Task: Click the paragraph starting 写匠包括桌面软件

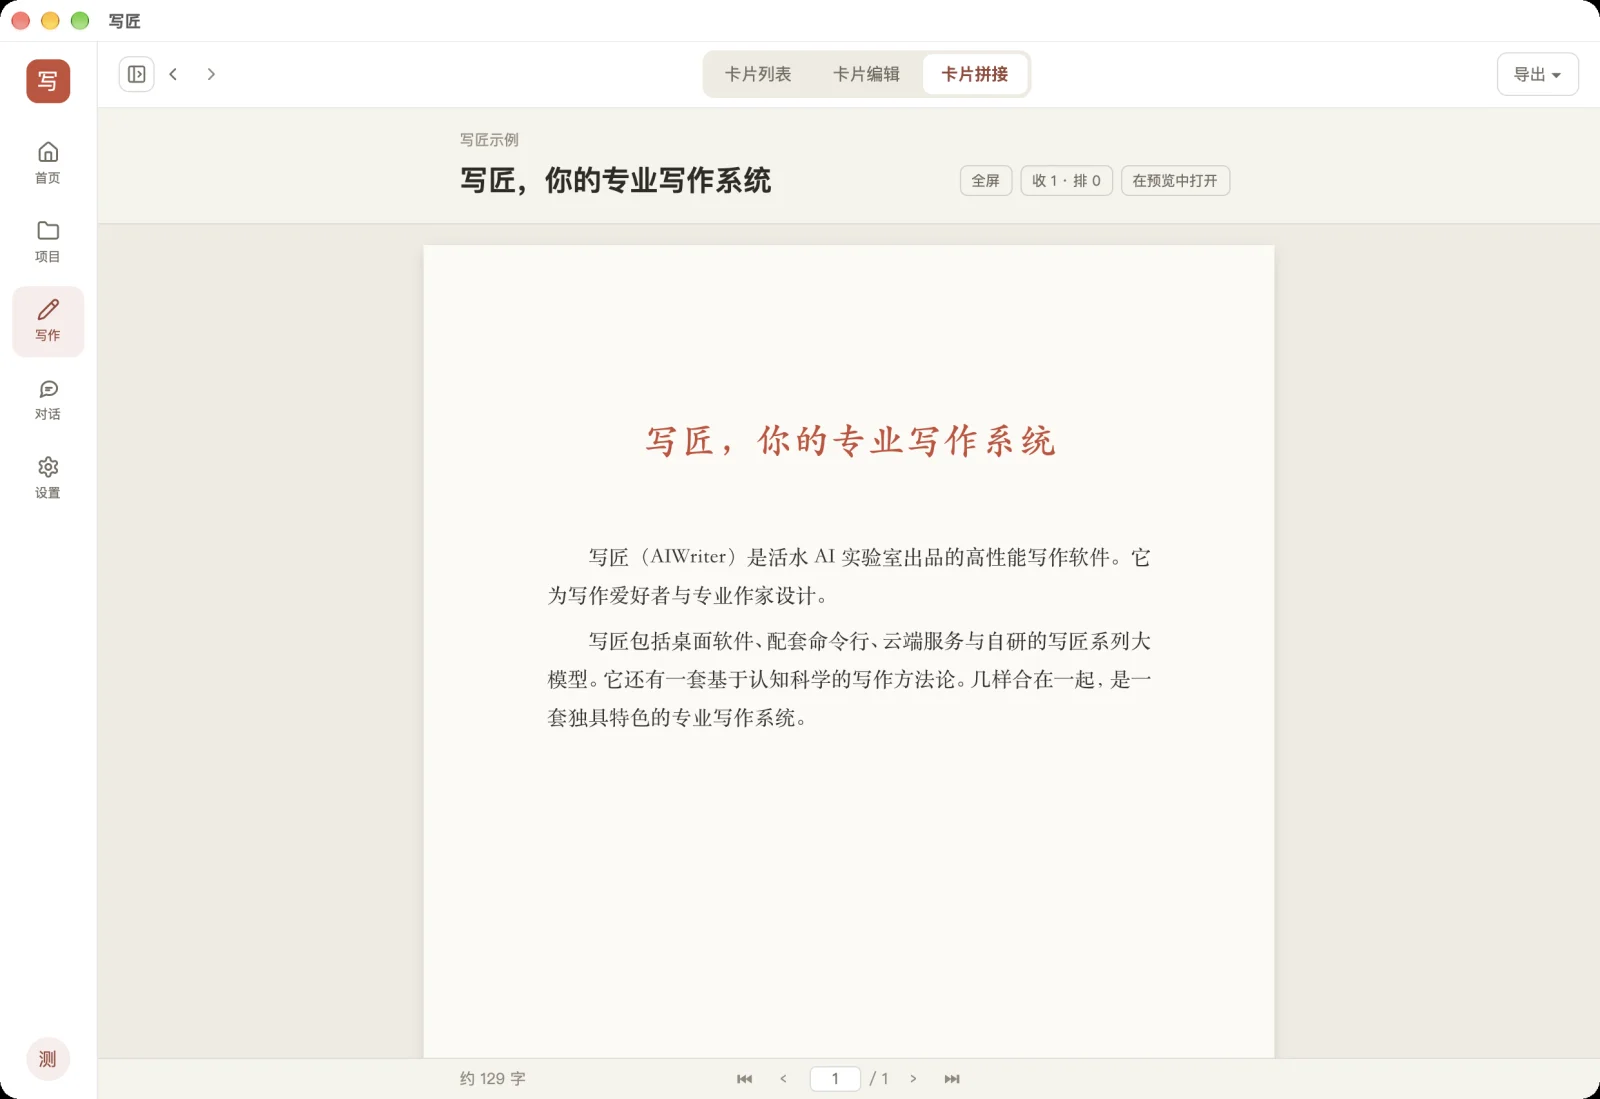Action: click(x=849, y=679)
